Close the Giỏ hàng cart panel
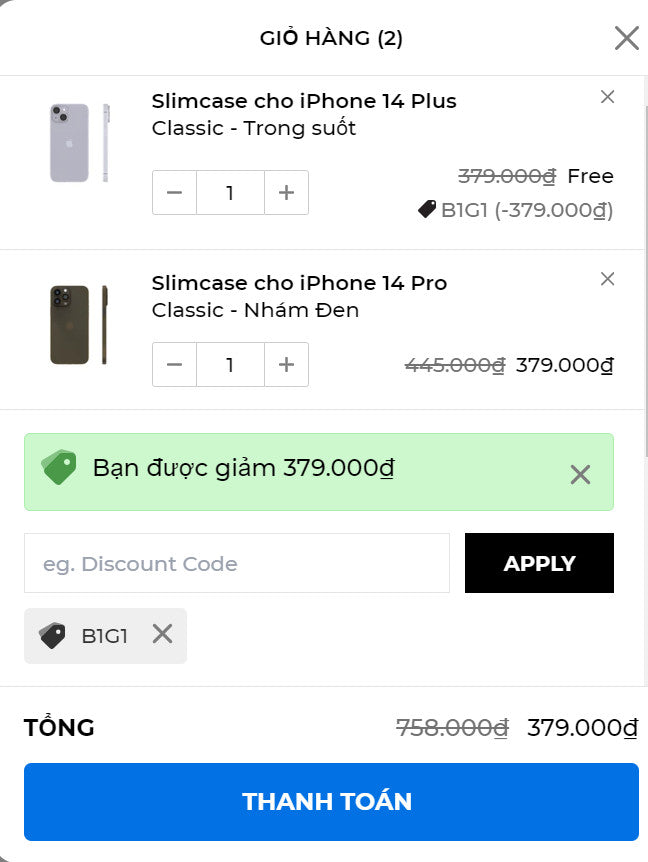This screenshot has width=648, height=862. click(x=626, y=38)
